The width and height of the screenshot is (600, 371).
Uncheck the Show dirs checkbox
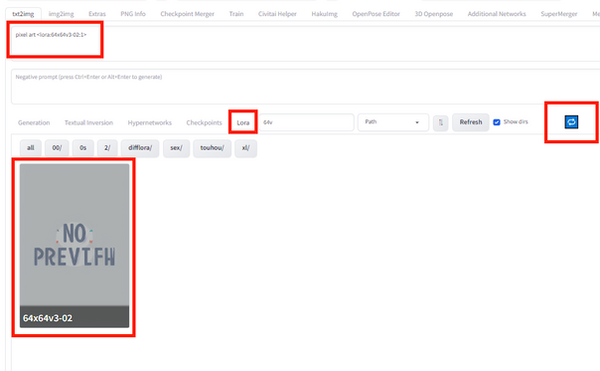click(x=497, y=122)
